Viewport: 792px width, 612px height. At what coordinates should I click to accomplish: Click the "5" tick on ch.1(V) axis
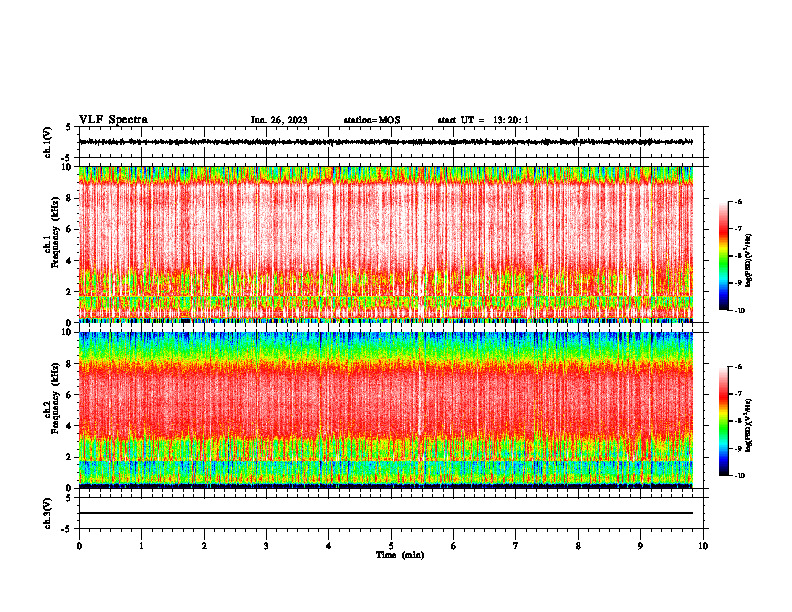point(70,127)
